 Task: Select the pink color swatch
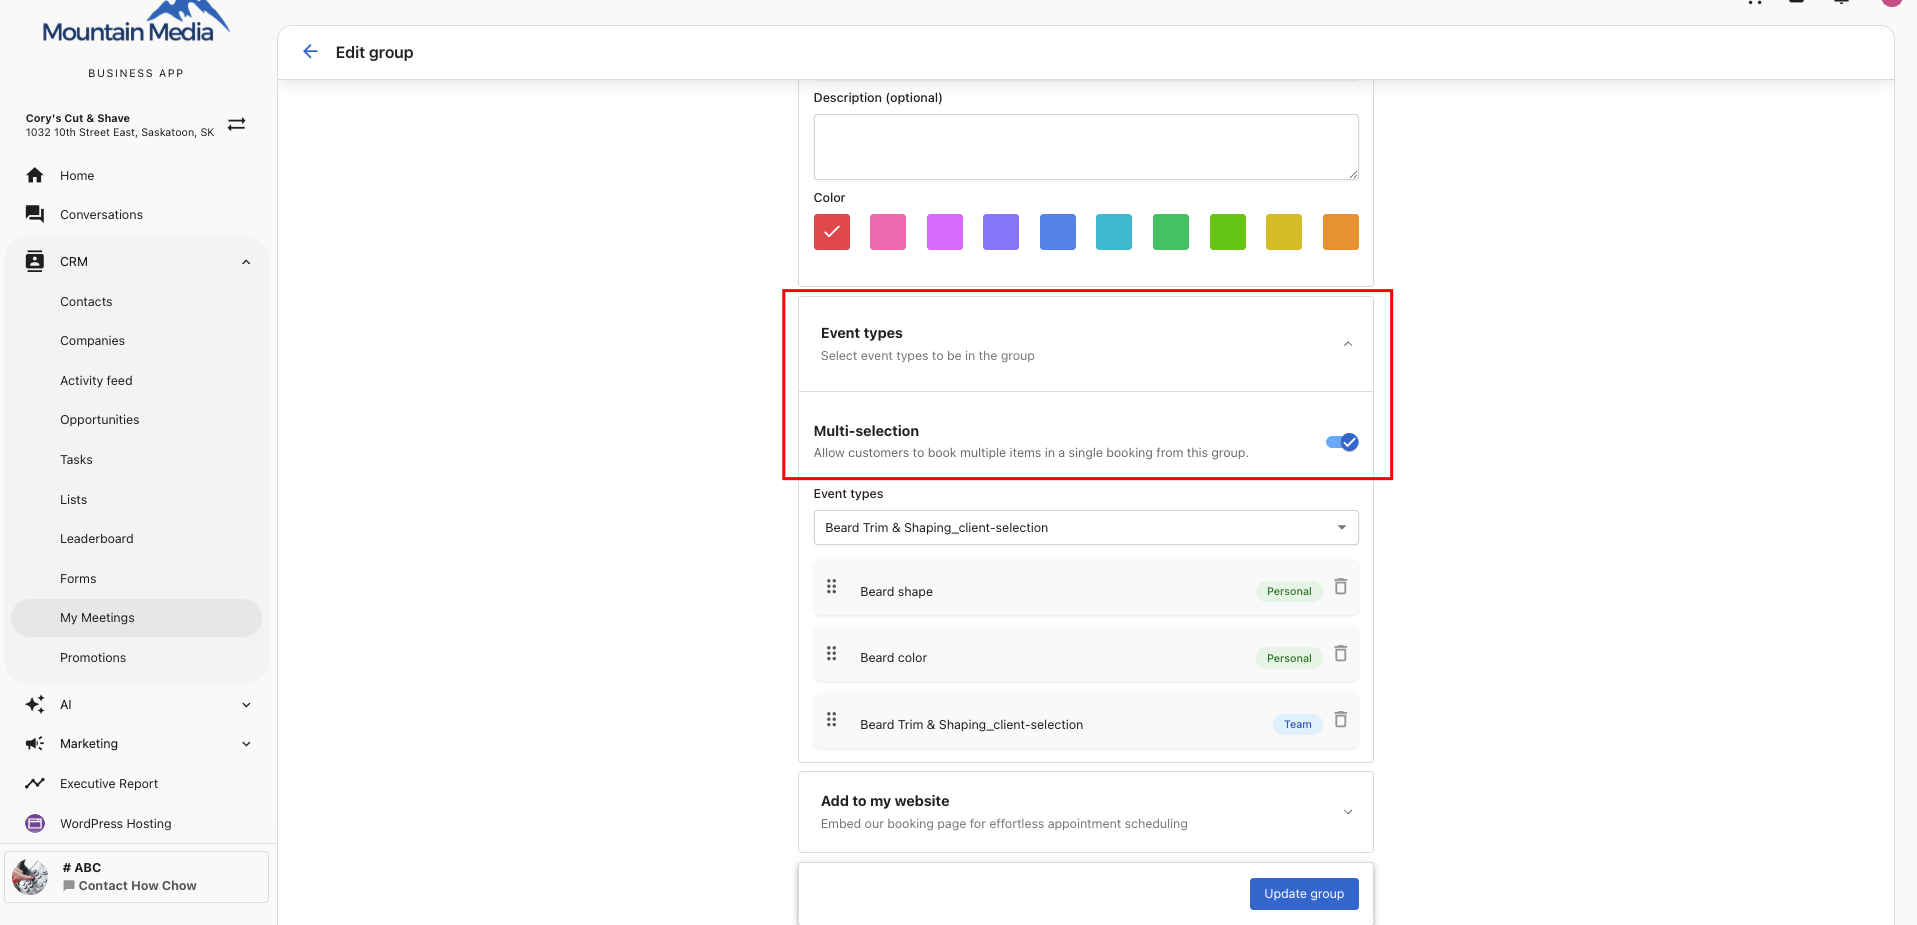coord(888,232)
